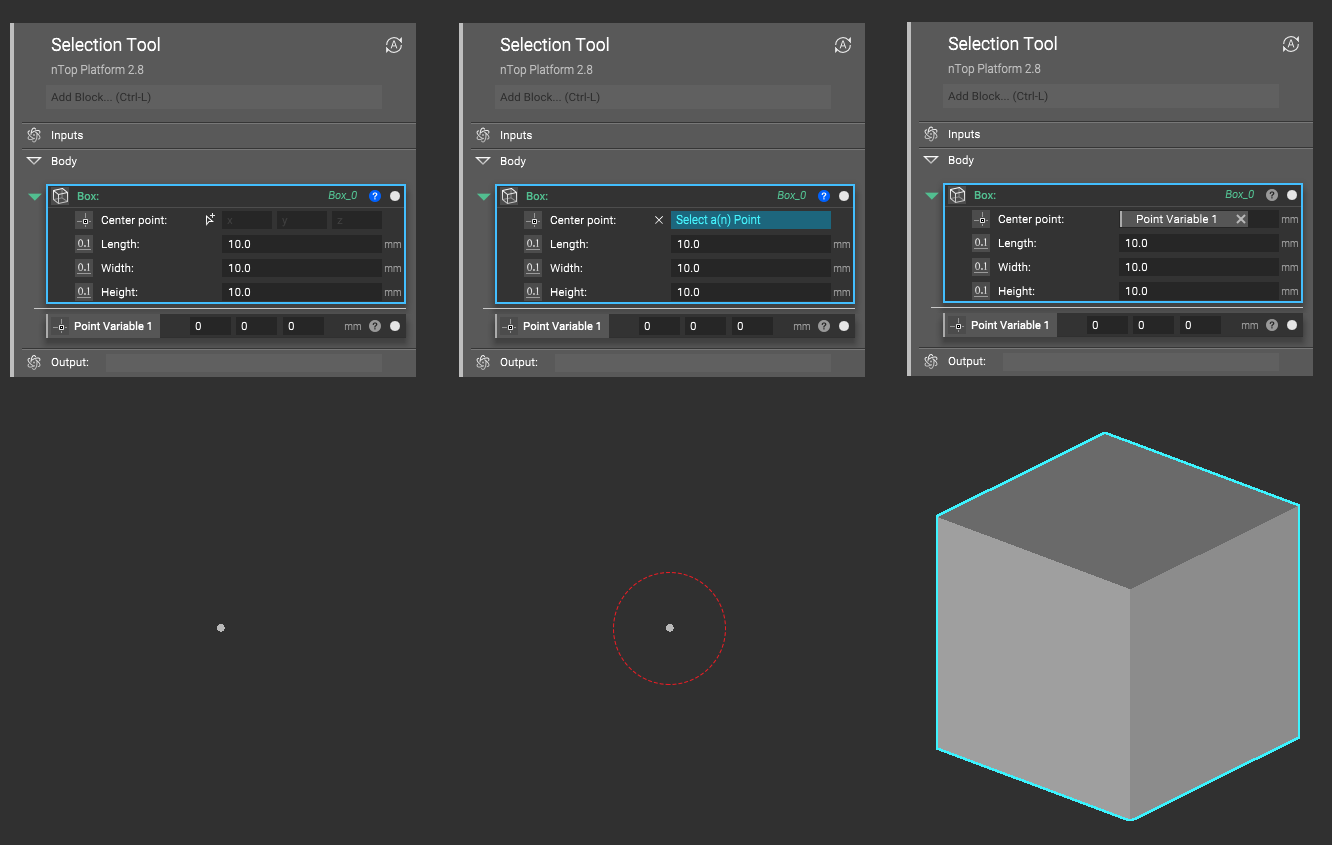
Task: Click the Output gear icon in the middle panel
Action: (x=483, y=362)
